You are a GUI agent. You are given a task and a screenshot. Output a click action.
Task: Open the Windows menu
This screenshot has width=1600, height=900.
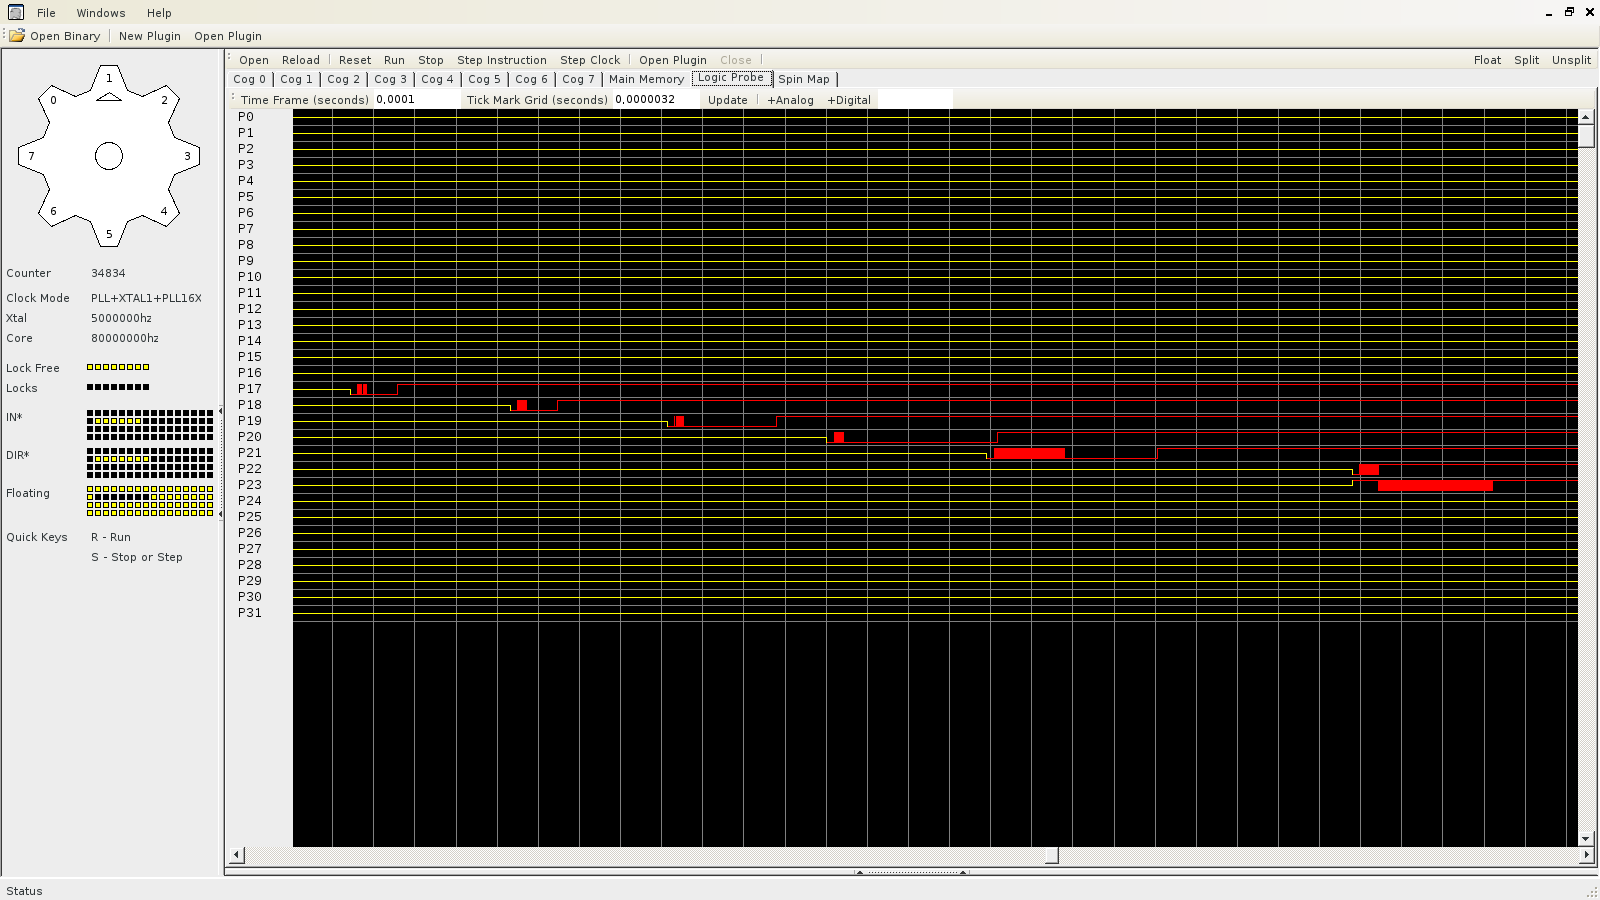[x=101, y=13]
